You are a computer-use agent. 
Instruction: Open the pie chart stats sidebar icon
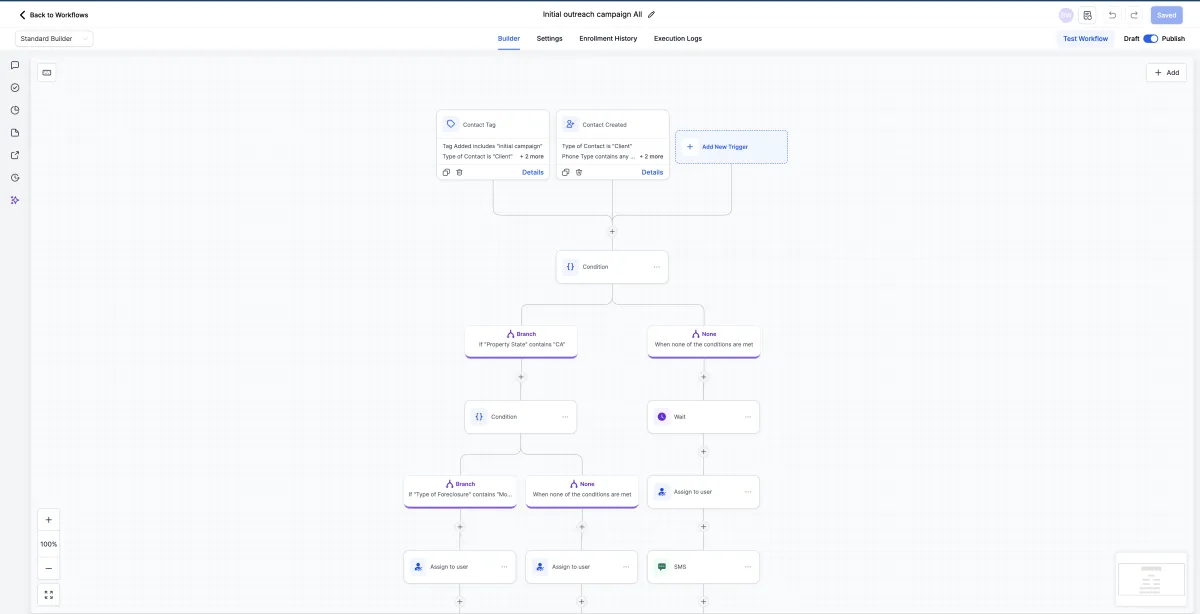point(15,110)
